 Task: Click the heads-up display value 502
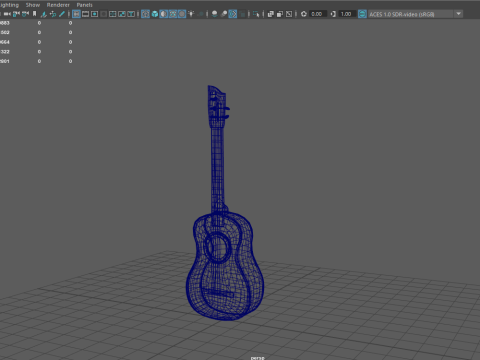(5, 32)
